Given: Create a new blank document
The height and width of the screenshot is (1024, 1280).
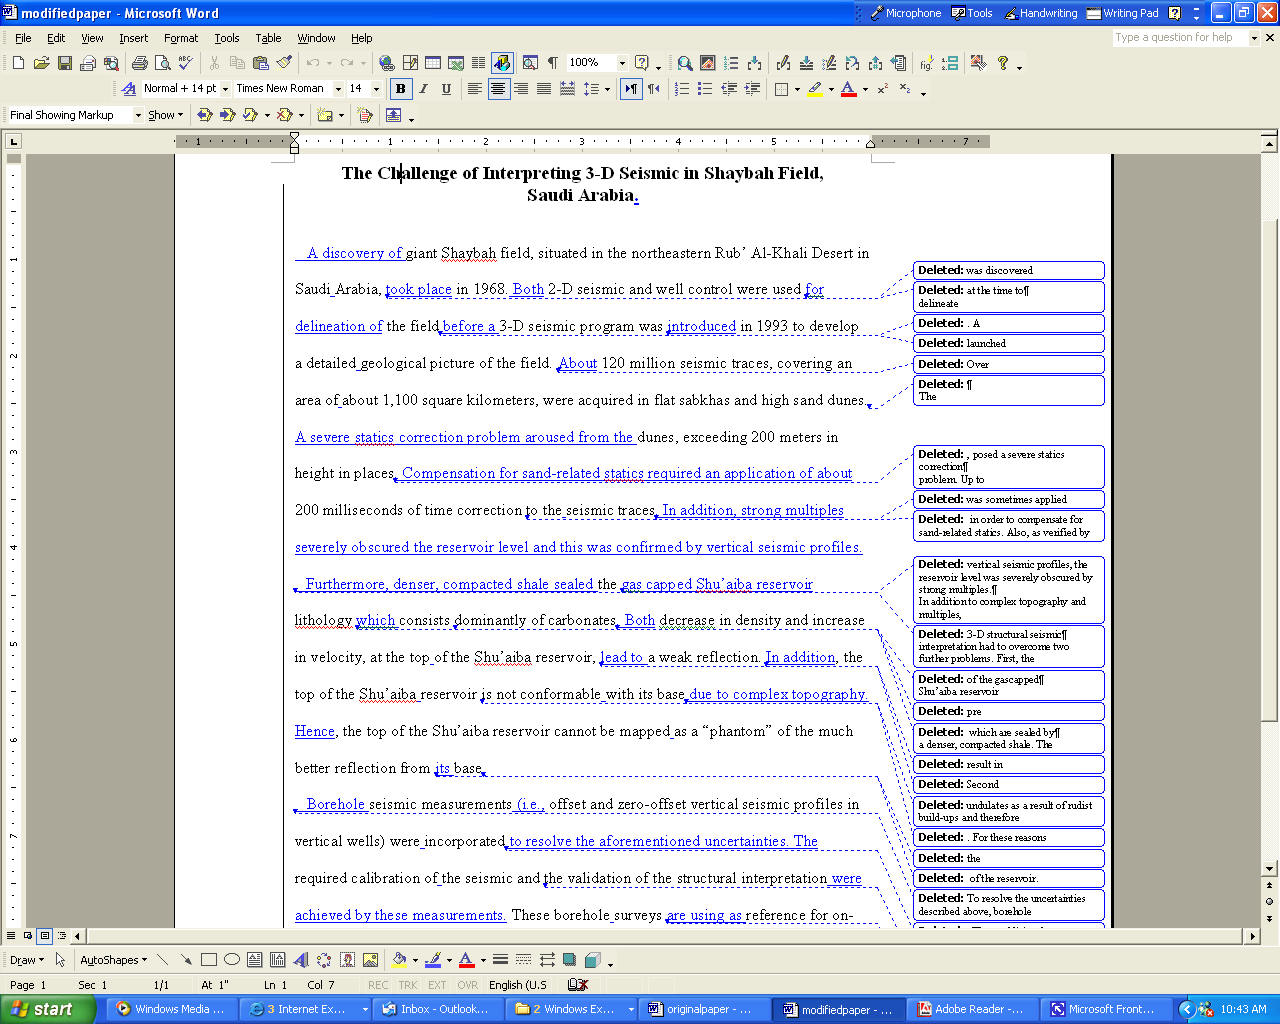Looking at the screenshot, I should pos(18,63).
